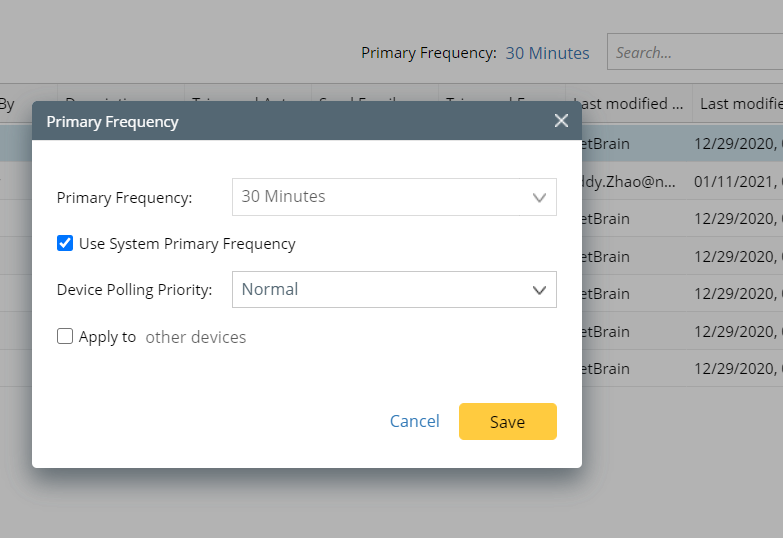Image resolution: width=783 pixels, height=538 pixels.
Task: Open the 30 Minutes link in header
Action: [547, 53]
